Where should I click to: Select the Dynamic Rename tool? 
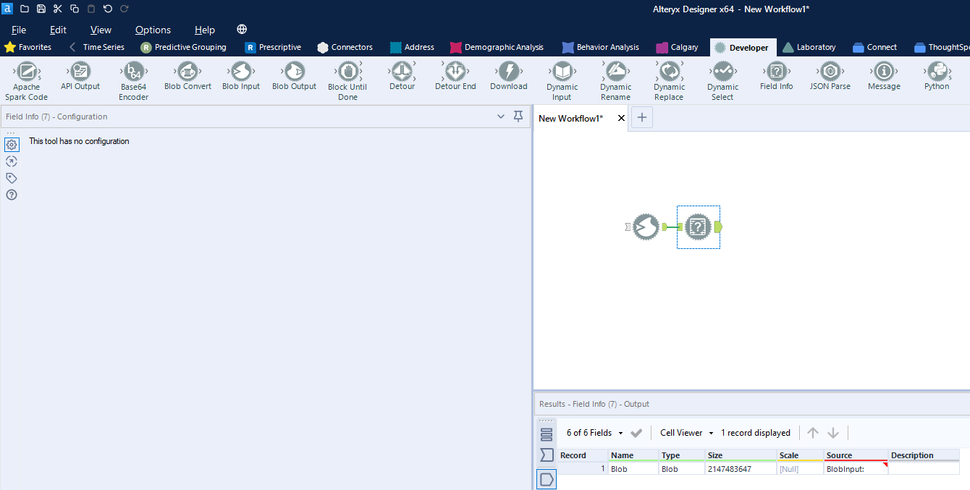click(616, 81)
